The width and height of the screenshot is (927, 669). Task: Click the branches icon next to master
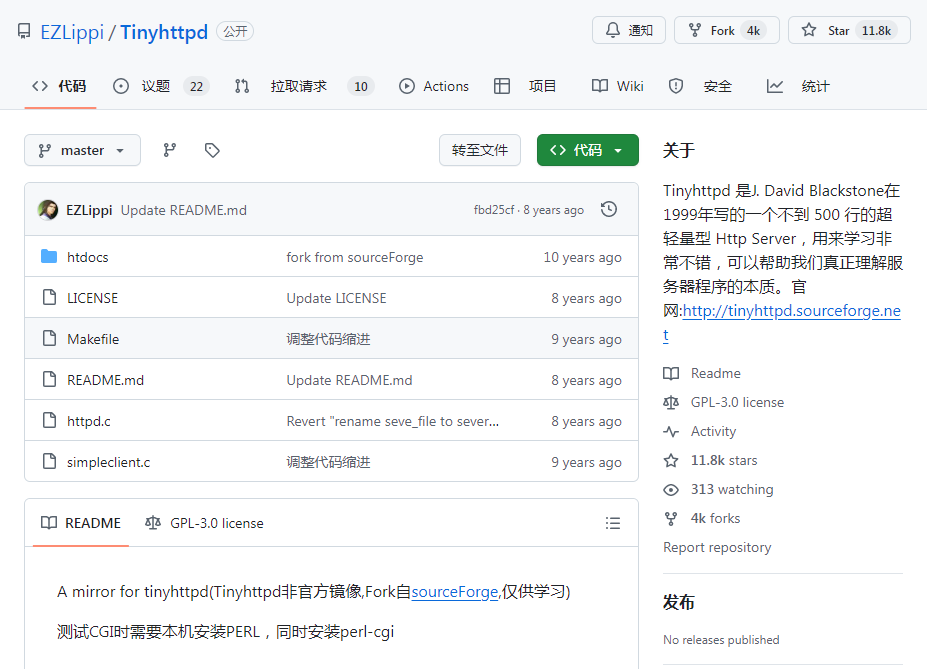click(170, 150)
